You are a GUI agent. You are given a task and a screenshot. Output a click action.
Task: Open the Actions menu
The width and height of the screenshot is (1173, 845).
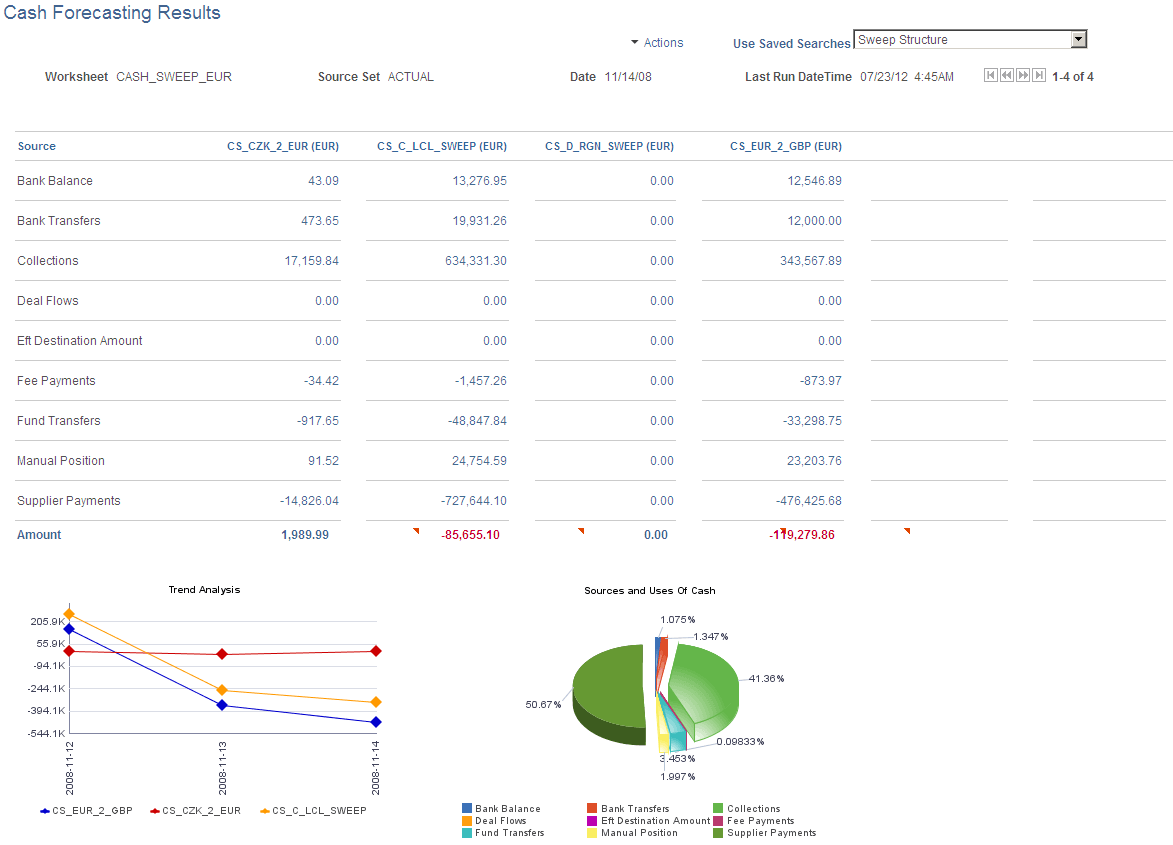point(663,43)
